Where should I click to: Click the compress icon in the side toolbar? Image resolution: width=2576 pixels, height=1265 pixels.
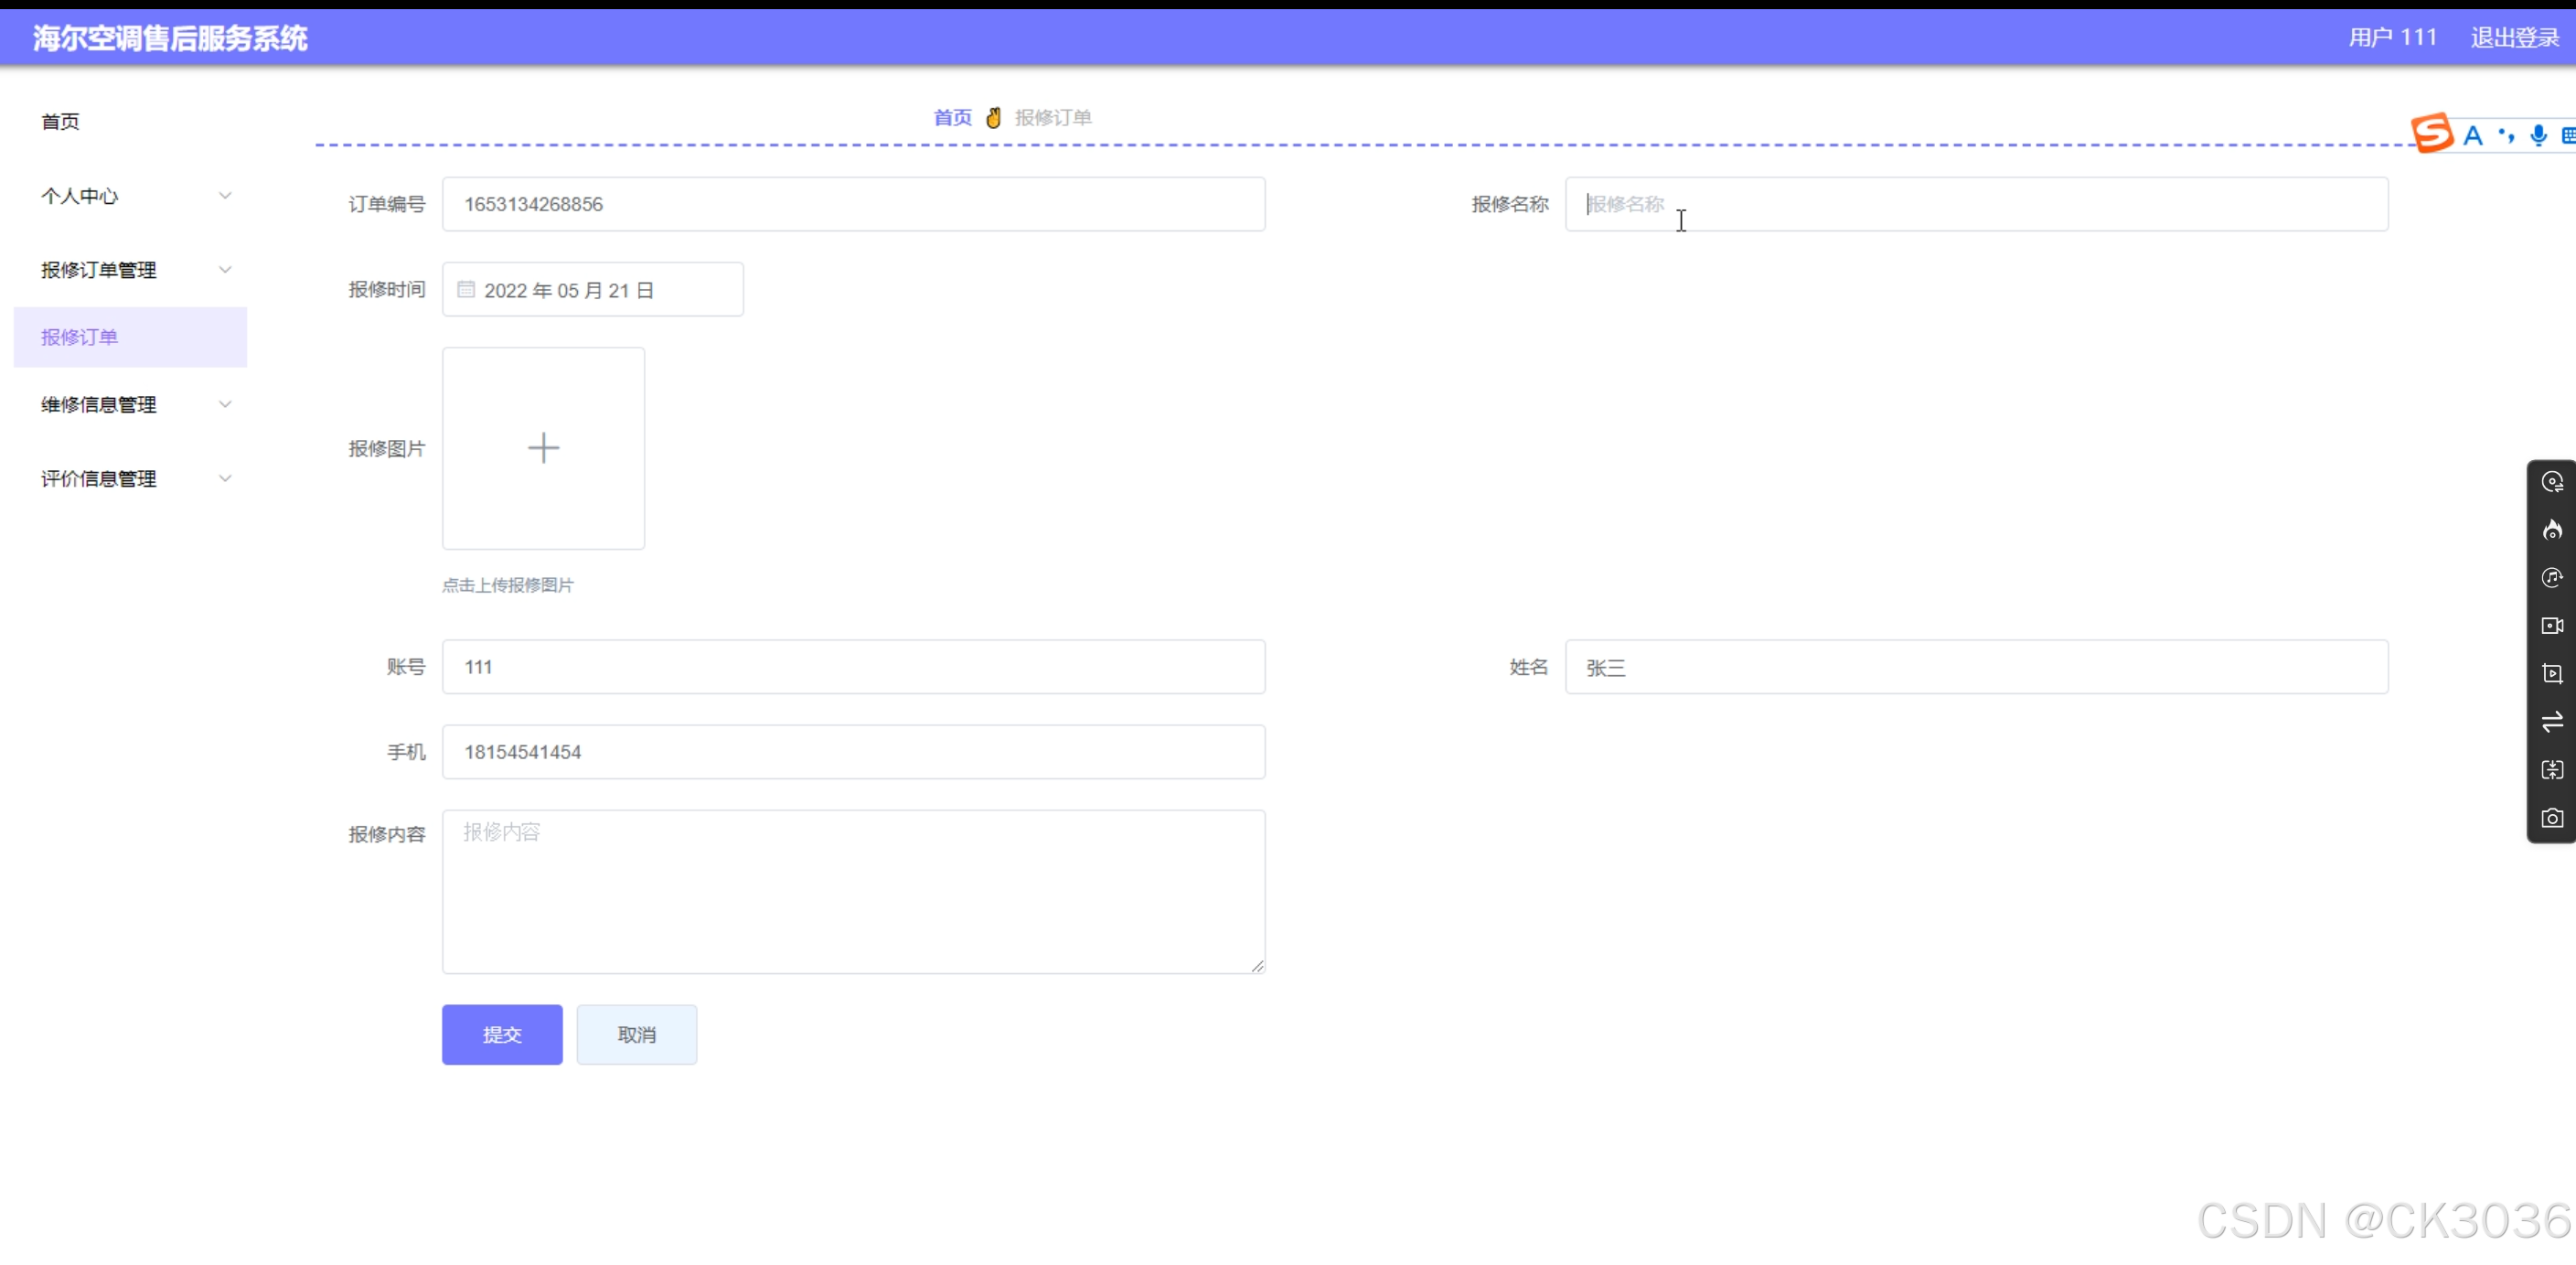click(2552, 770)
